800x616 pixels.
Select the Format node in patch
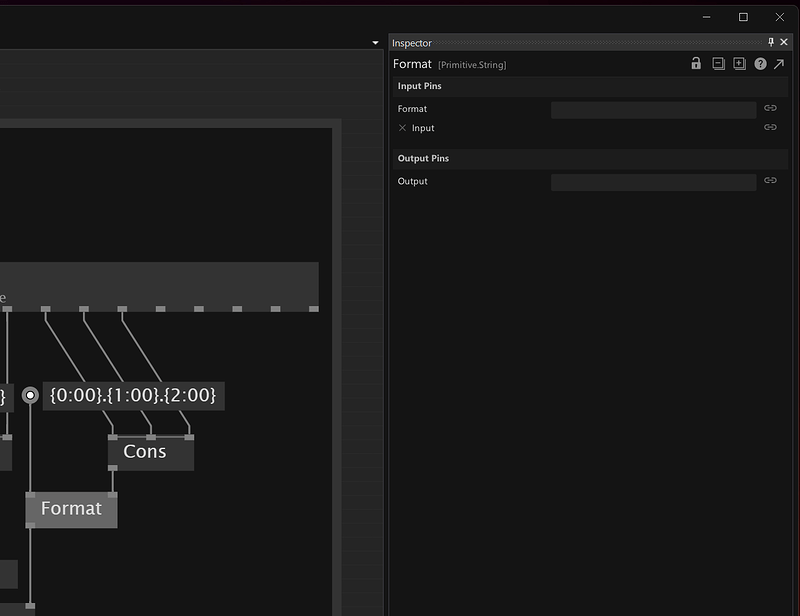coord(71,509)
